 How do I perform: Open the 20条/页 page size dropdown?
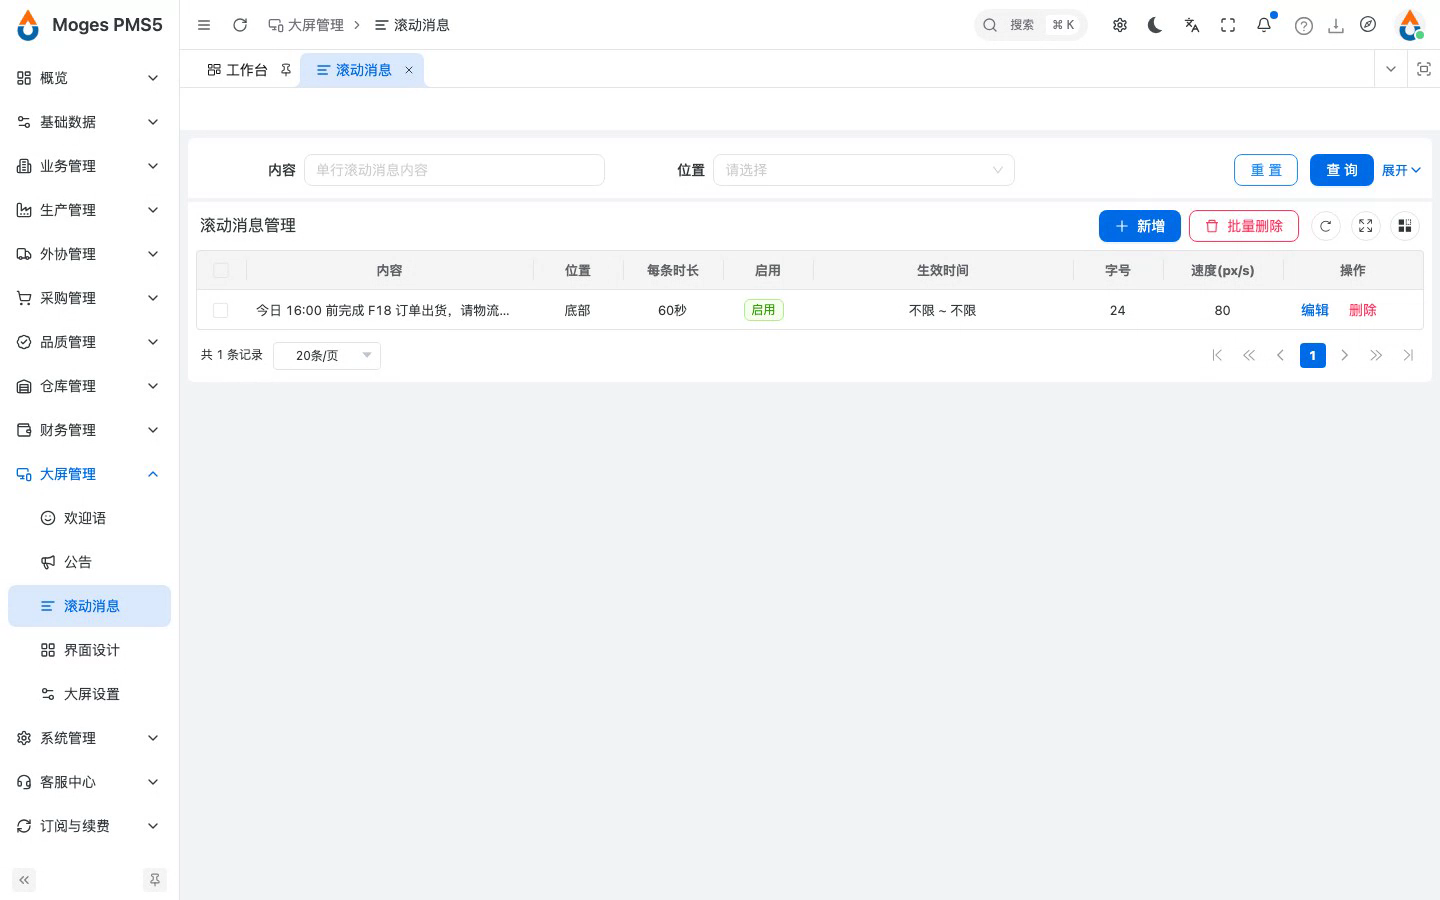point(327,355)
